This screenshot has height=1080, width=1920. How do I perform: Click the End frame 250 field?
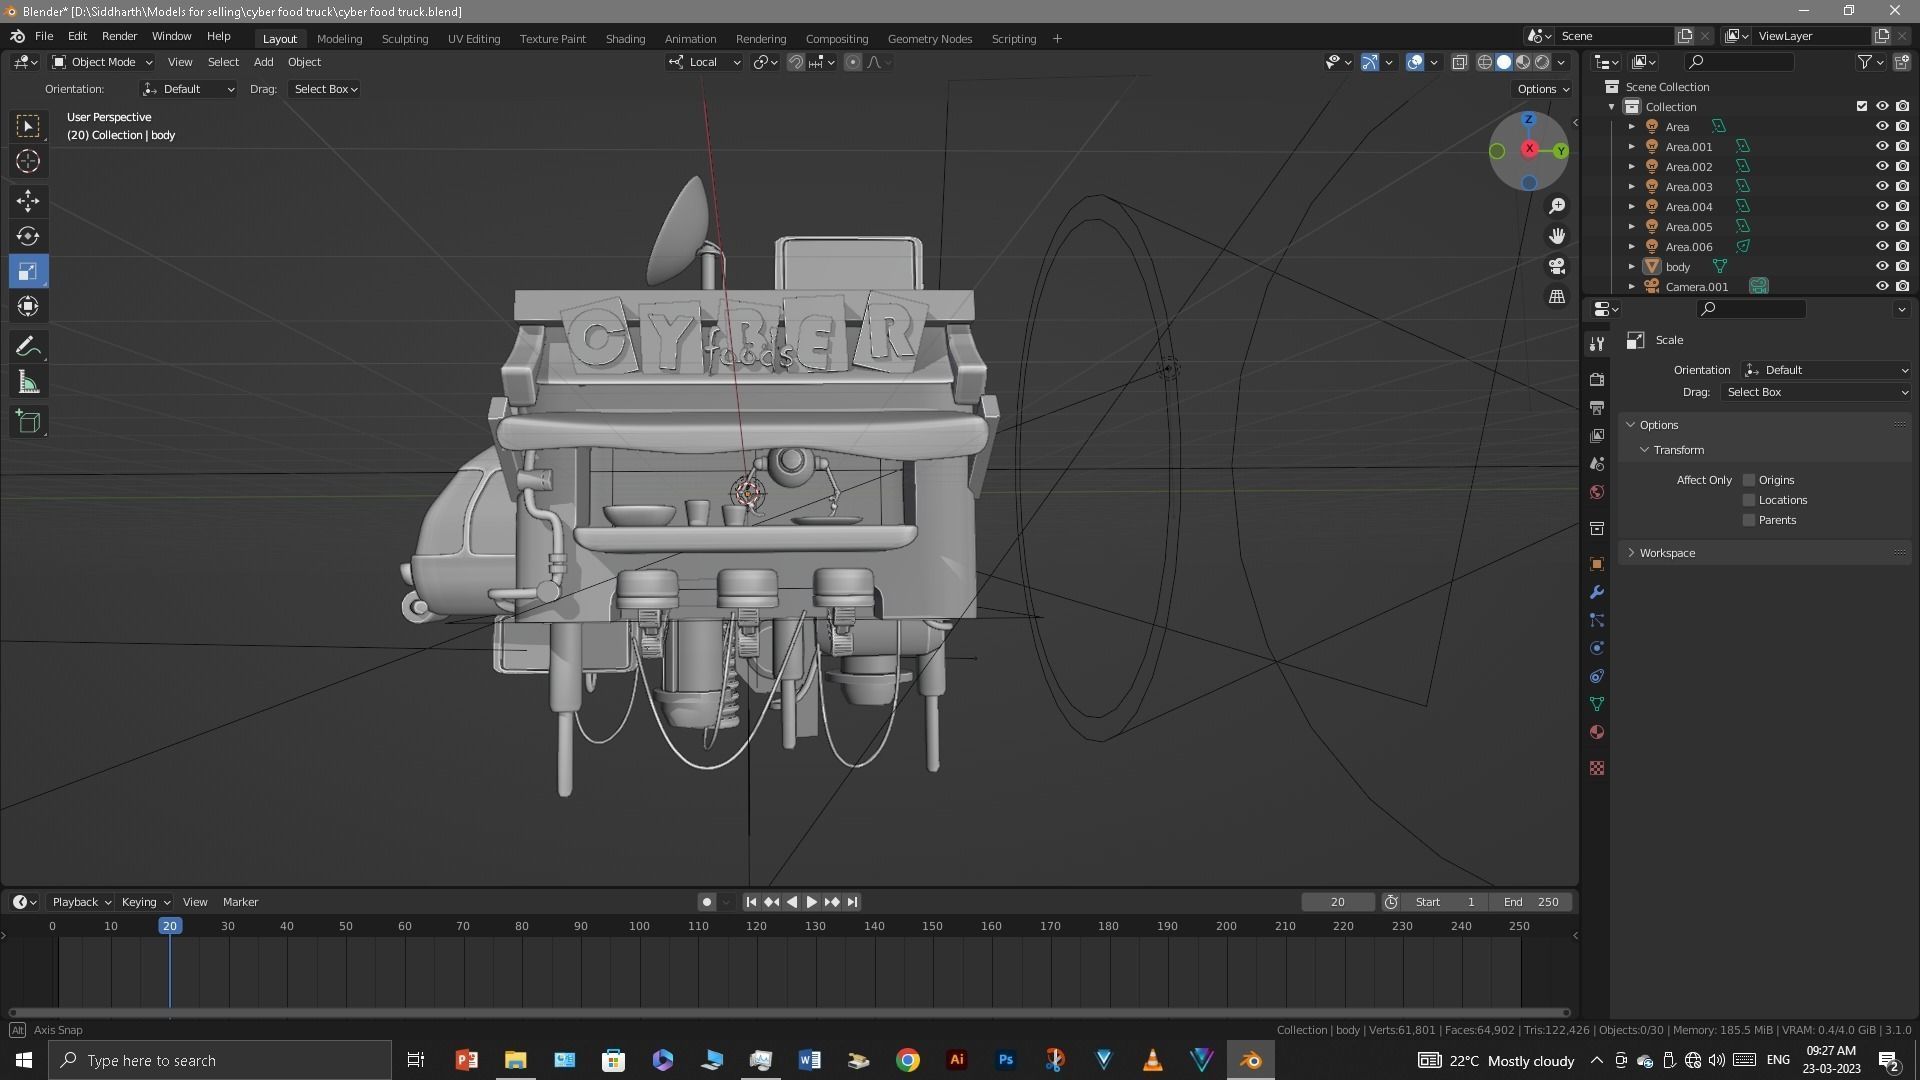pyautogui.click(x=1531, y=902)
